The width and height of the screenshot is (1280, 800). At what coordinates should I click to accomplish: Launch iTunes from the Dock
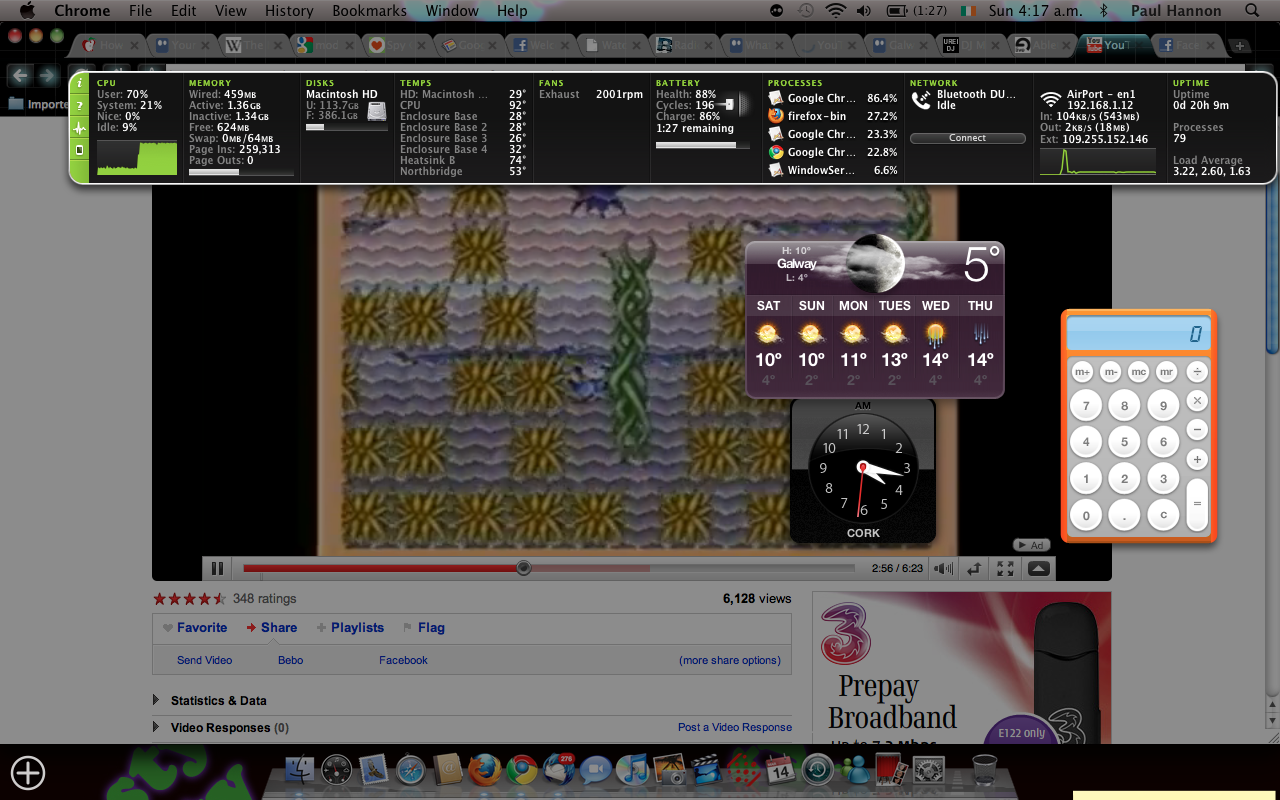point(632,770)
